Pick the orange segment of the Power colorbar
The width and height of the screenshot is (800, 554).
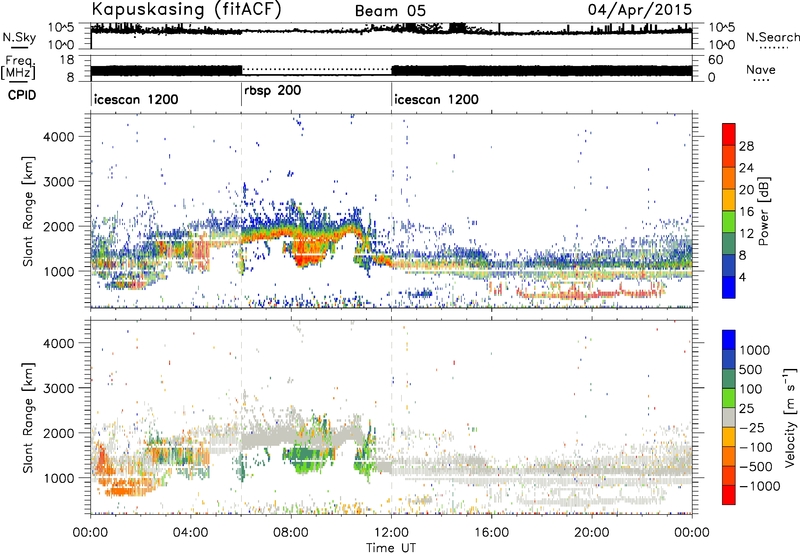pos(729,178)
